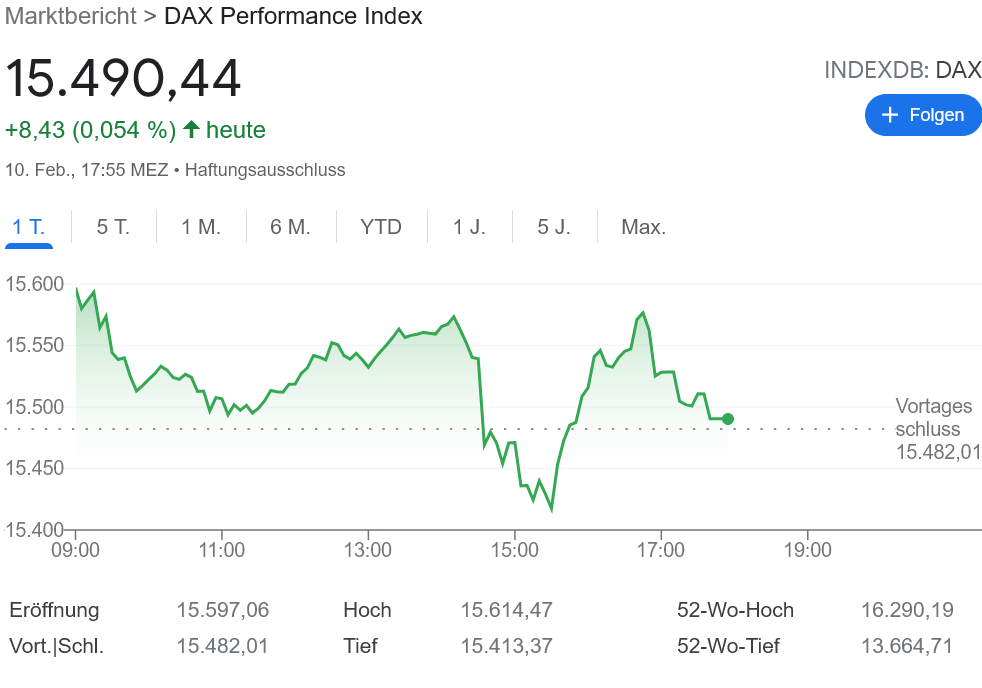Image resolution: width=982 pixels, height=688 pixels.
Task: Choose the Max. time range tab
Action: pos(643,227)
